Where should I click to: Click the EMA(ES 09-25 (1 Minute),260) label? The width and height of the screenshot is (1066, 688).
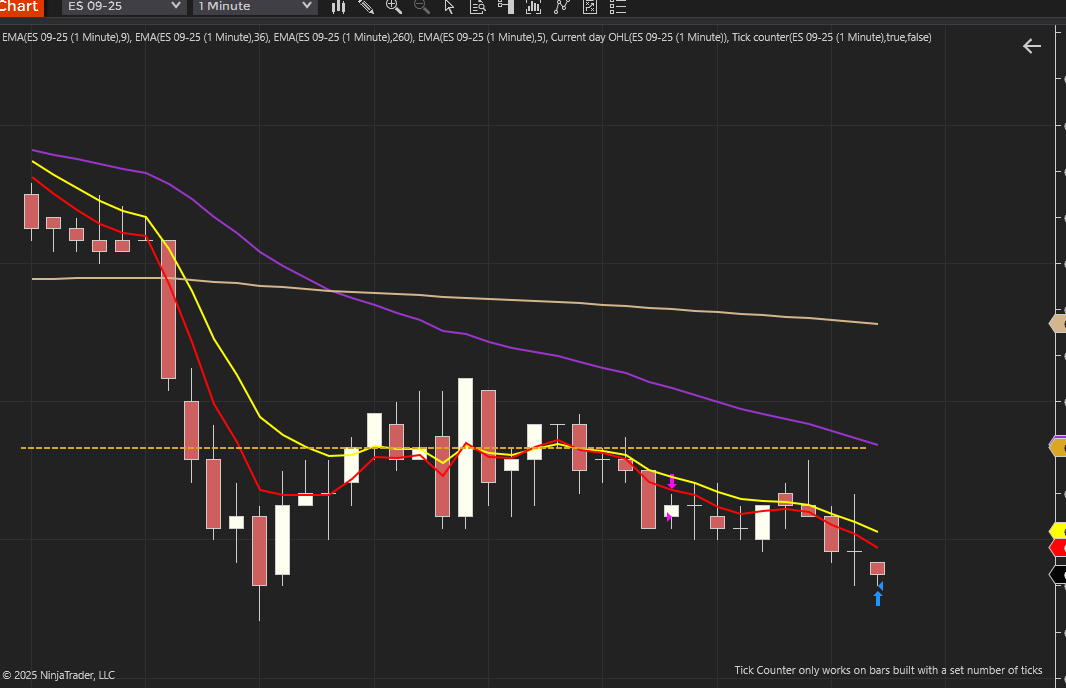[x=343, y=37]
